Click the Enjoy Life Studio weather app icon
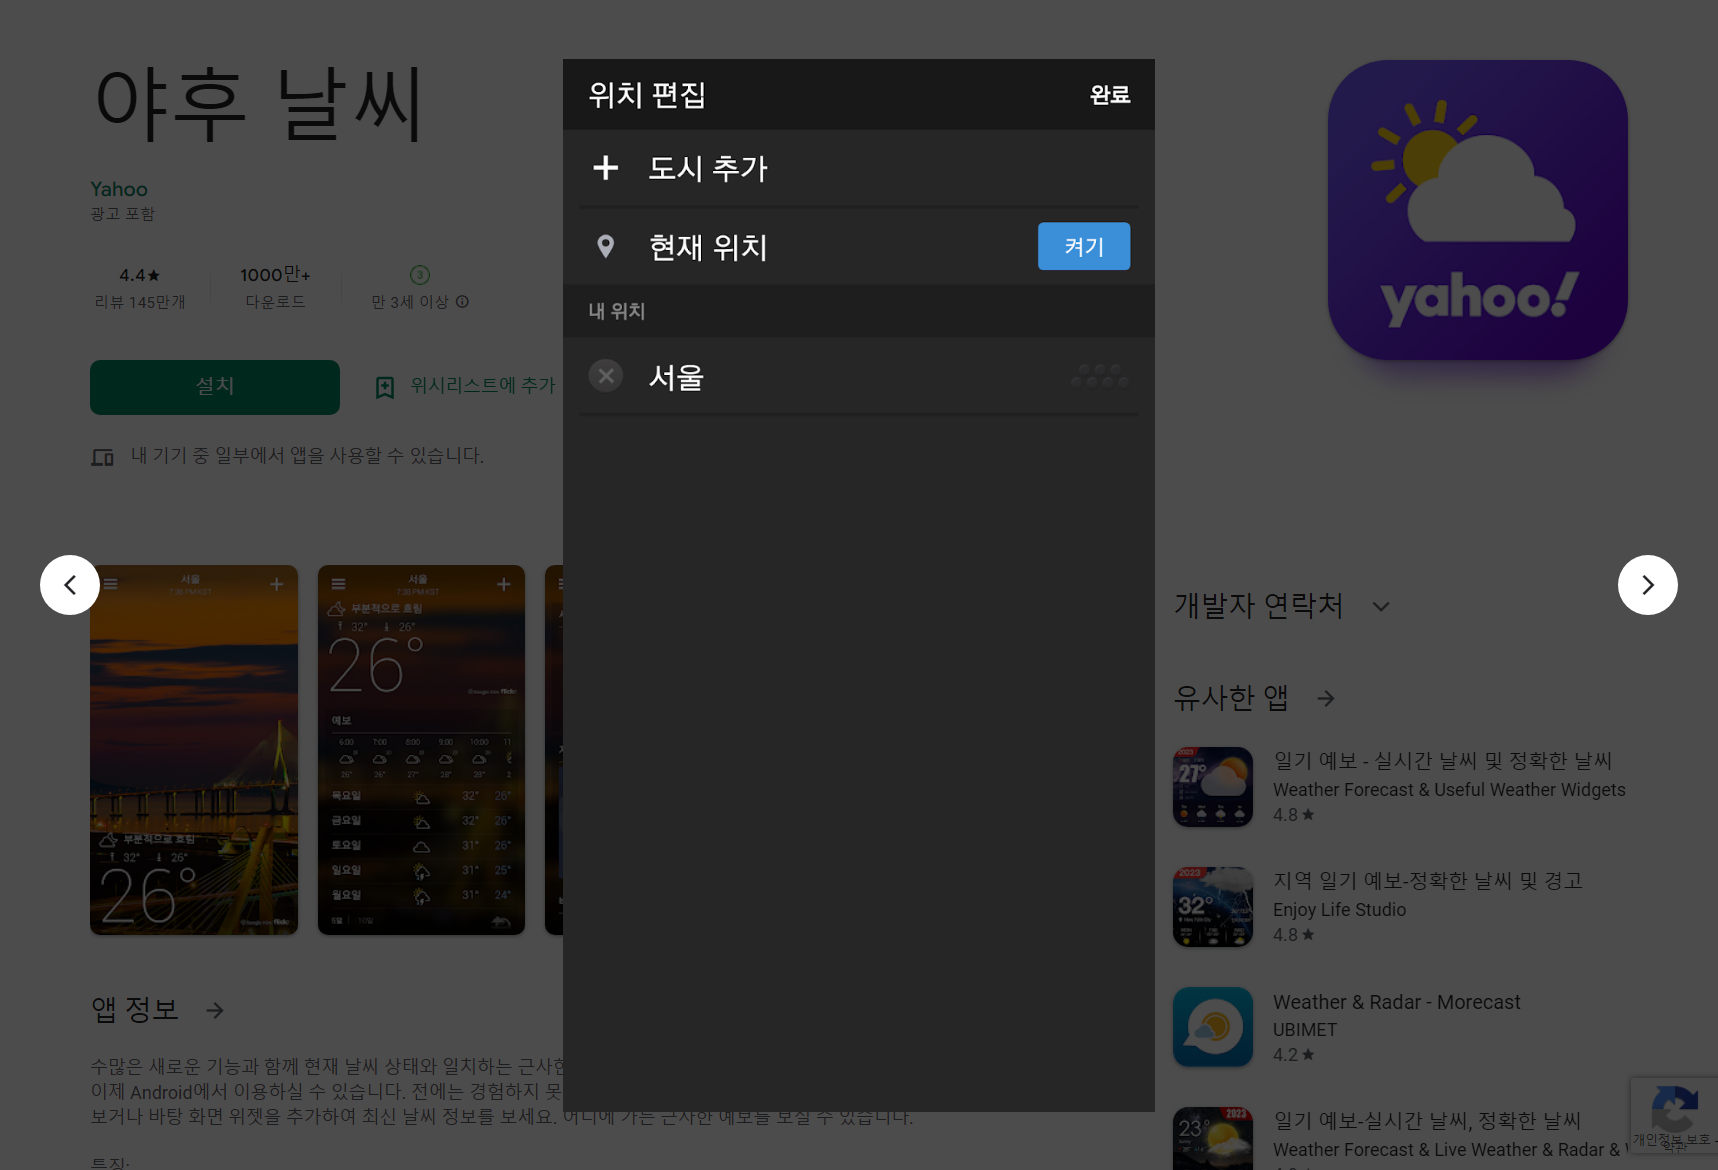Viewport: 1718px width, 1170px height. [1213, 907]
